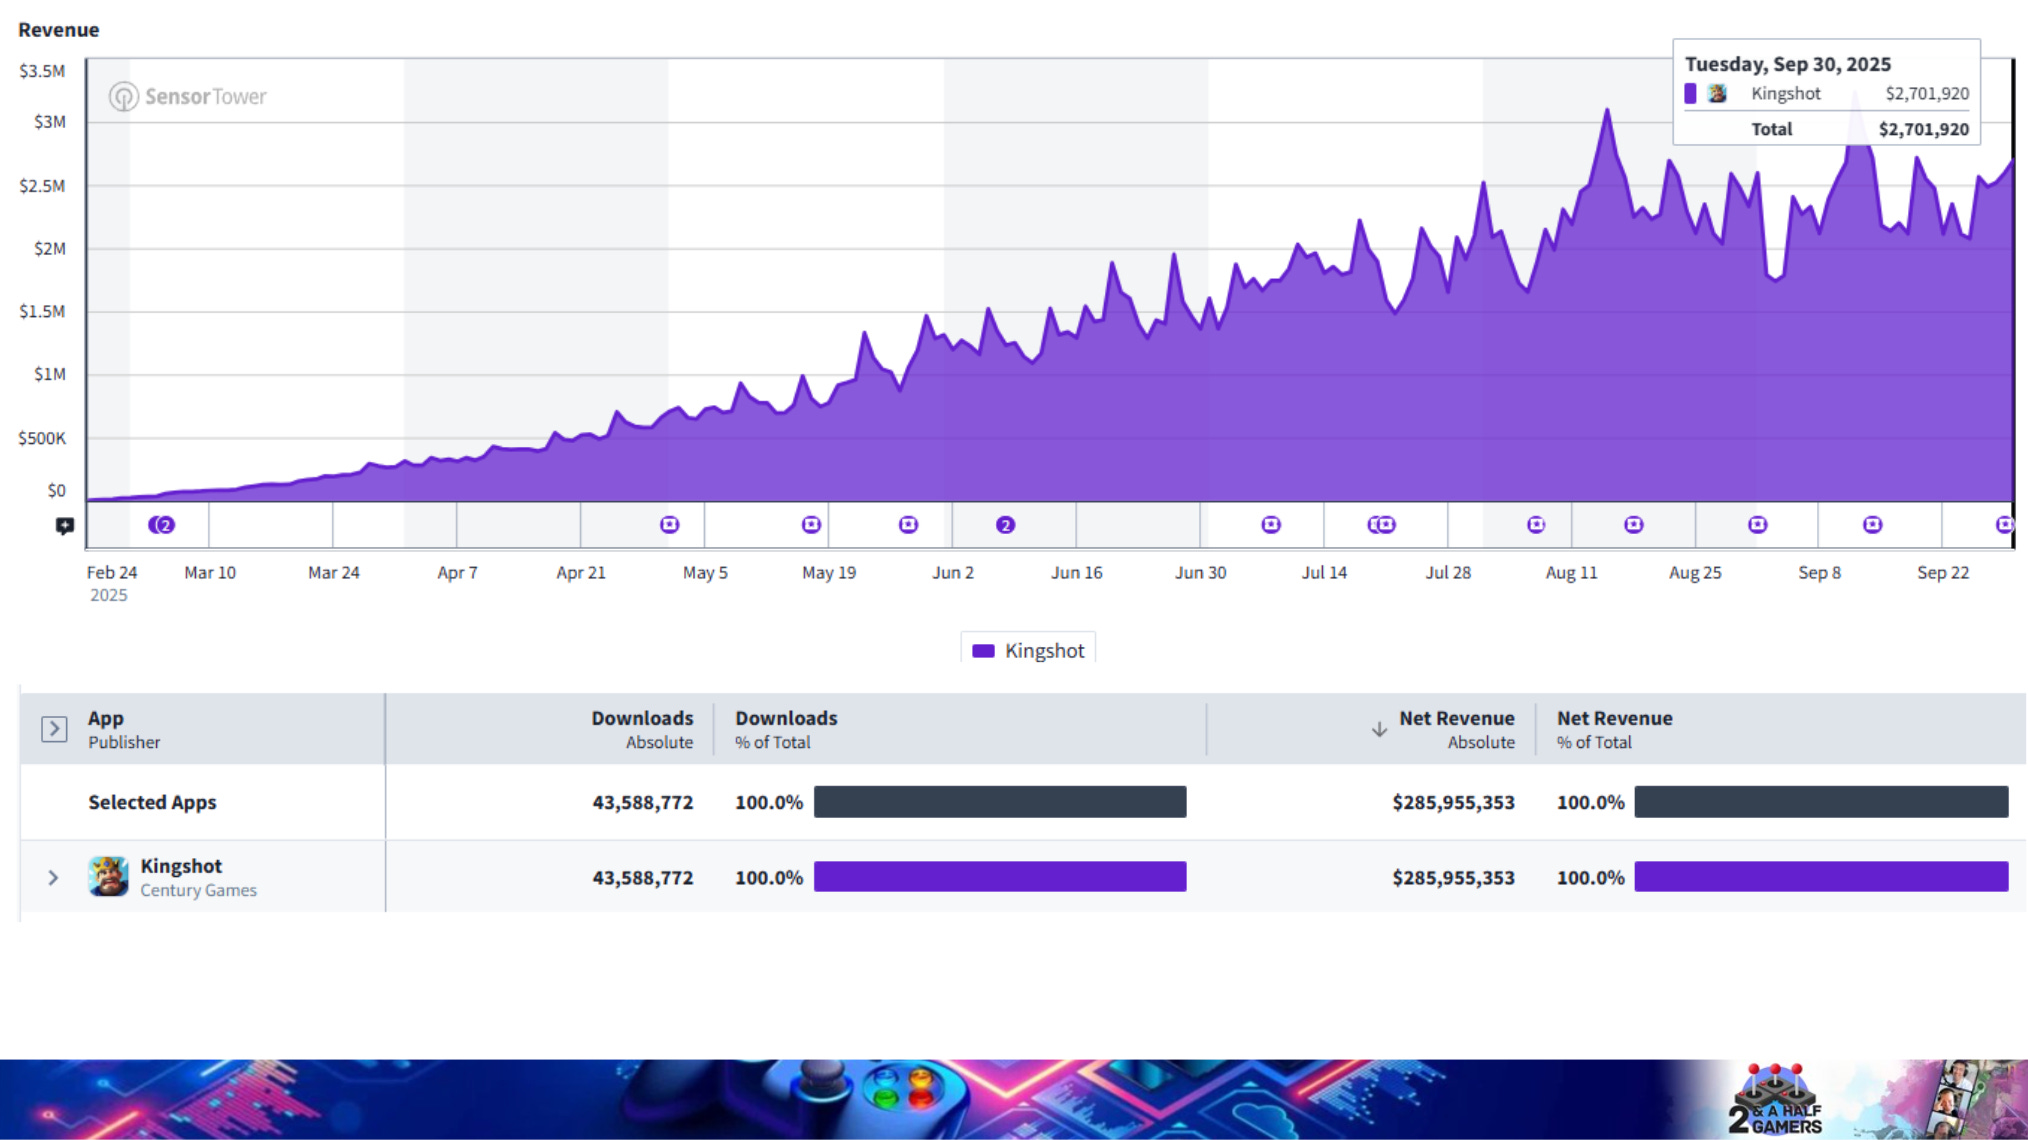Click the event marker before May 19
This screenshot has width=2028, height=1140.
click(812, 525)
